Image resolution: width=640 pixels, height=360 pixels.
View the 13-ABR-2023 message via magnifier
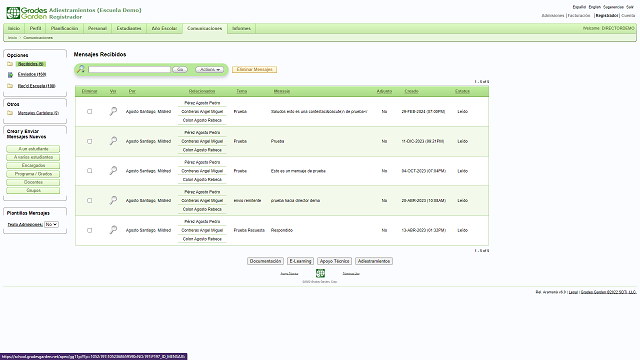coord(113,230)
